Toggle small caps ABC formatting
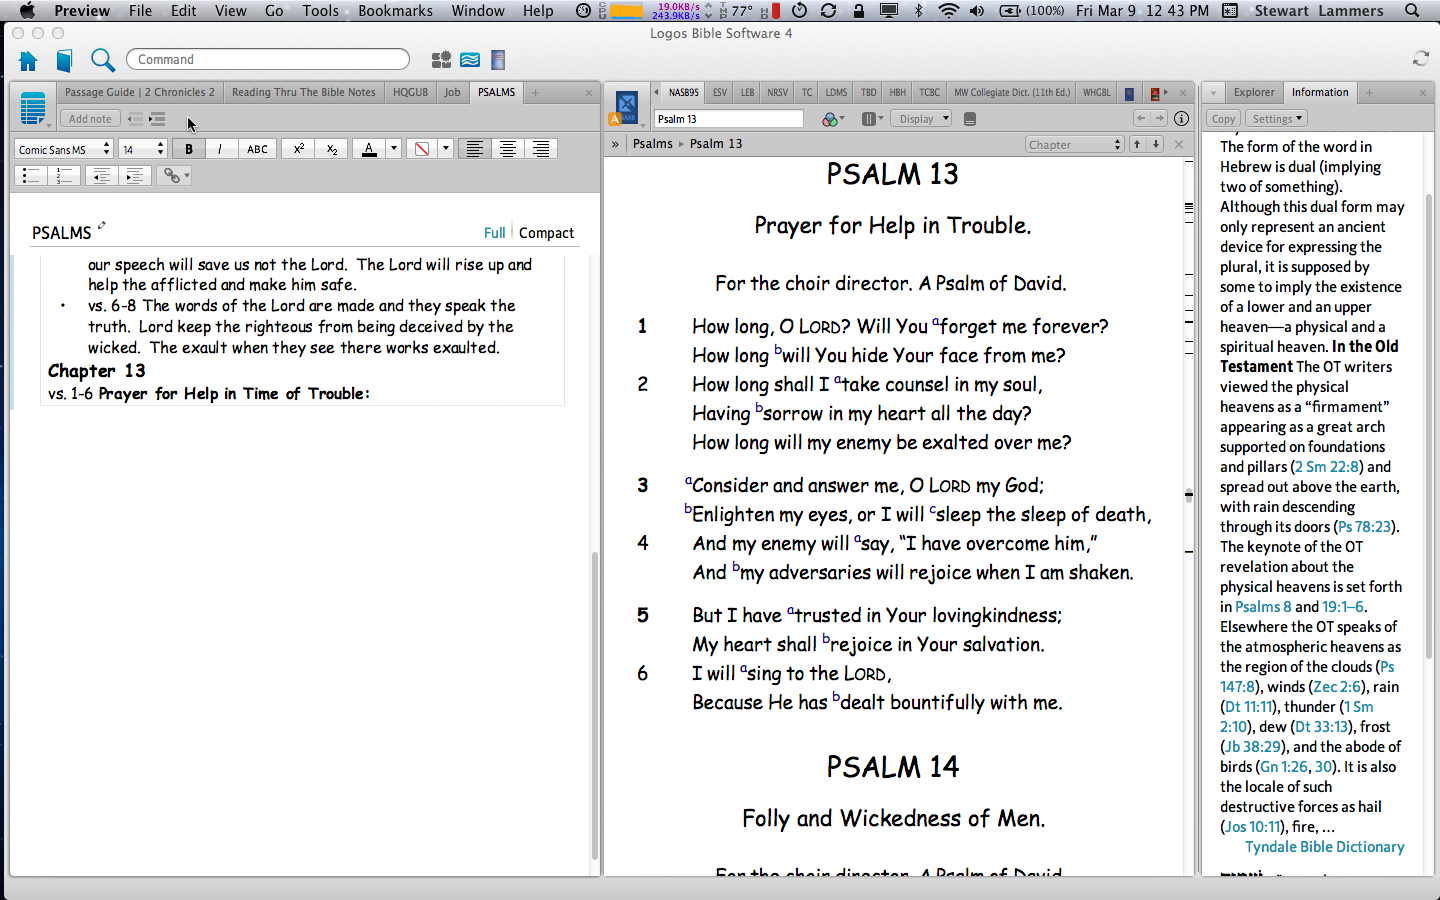 (x=257, y=149)
